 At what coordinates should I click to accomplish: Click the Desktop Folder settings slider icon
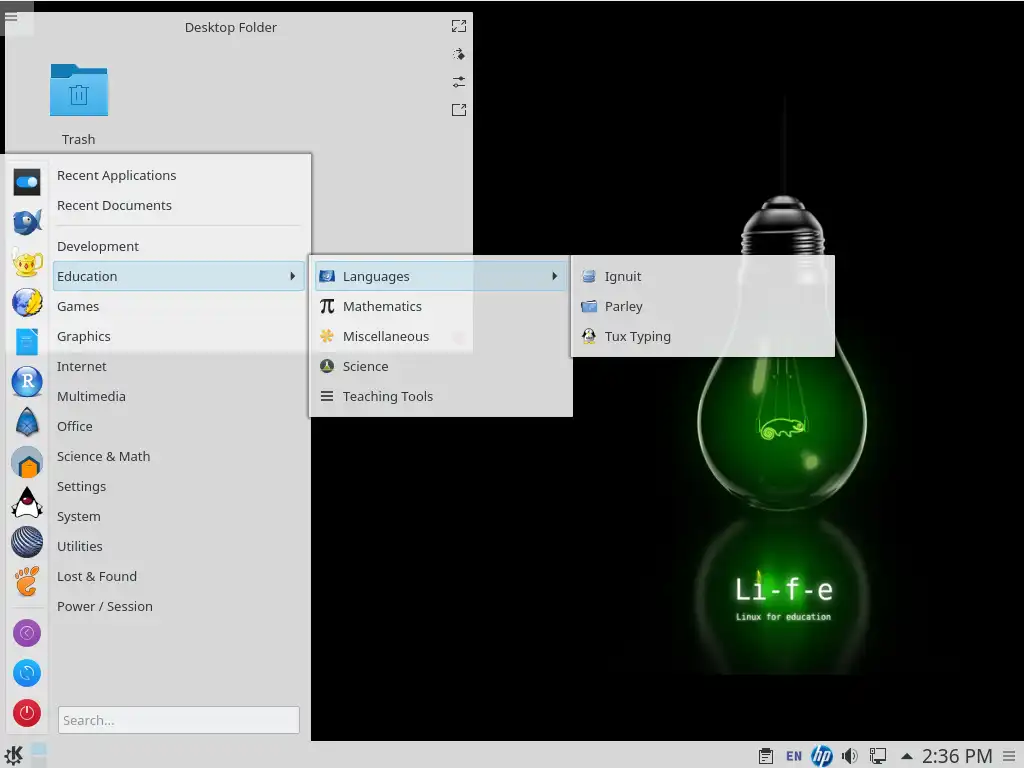pos(459,82)
